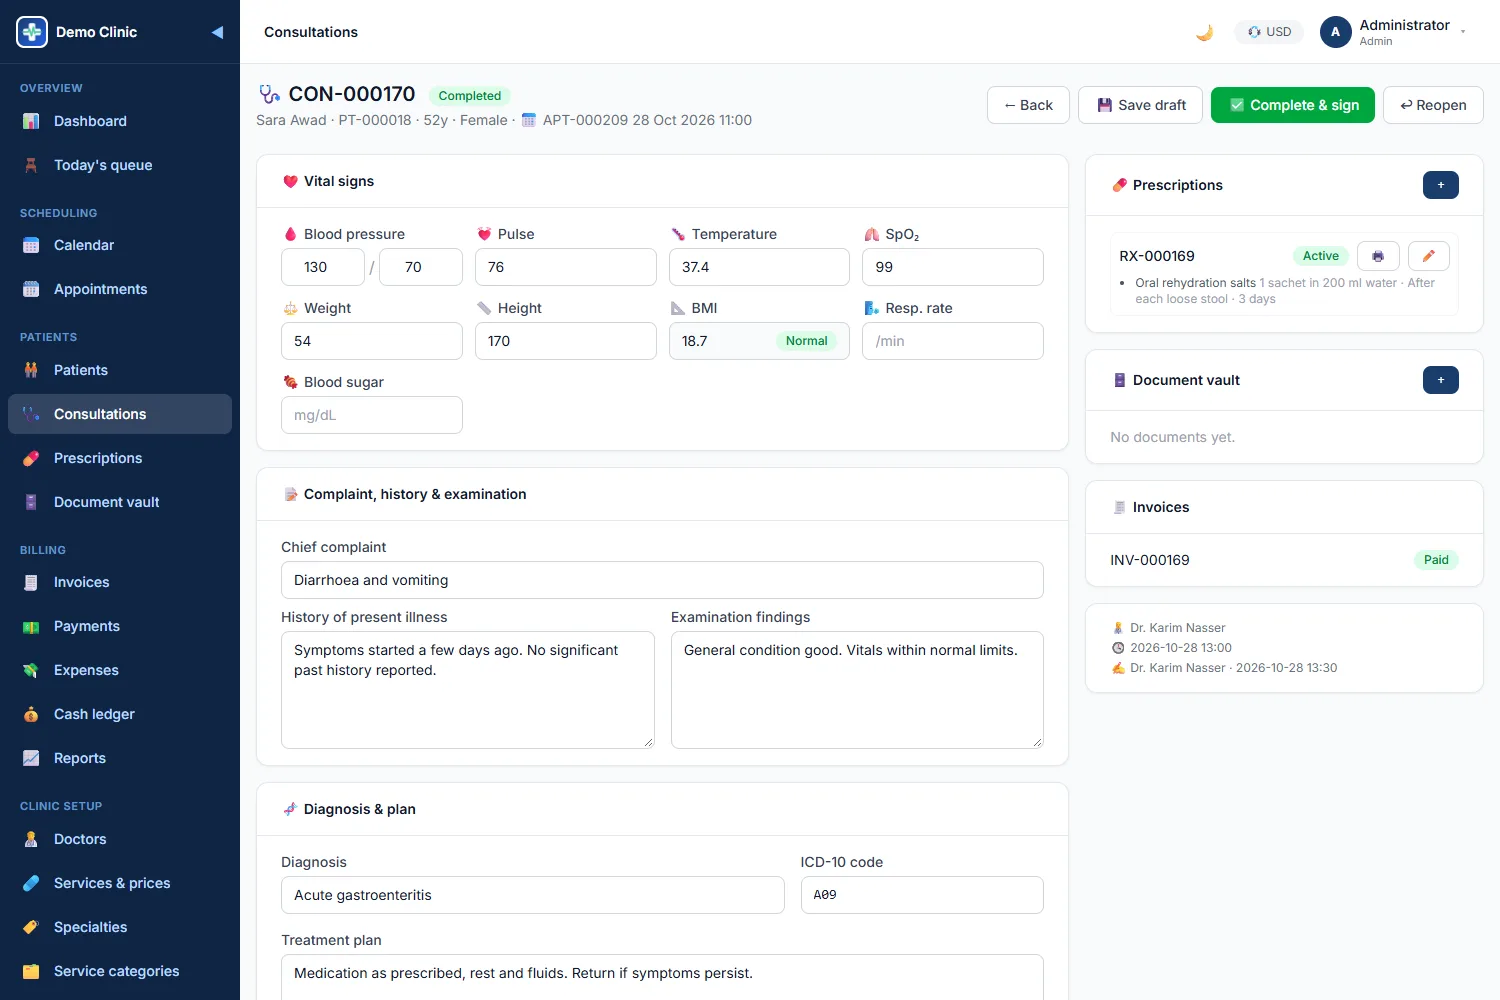Click the Services & prices icon
Viewport: 1500px width, 1000px height.
pos(31,883)
